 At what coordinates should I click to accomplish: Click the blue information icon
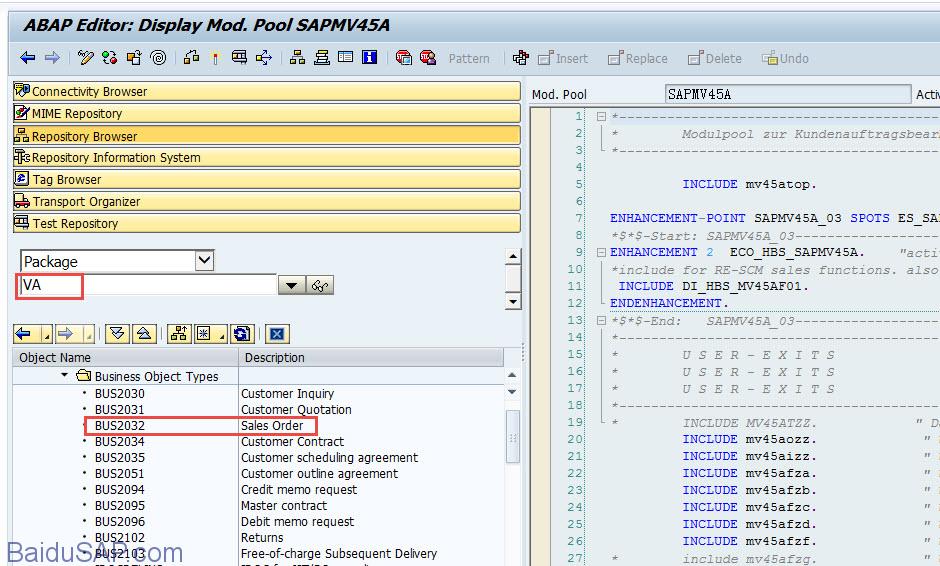[369, 58]
